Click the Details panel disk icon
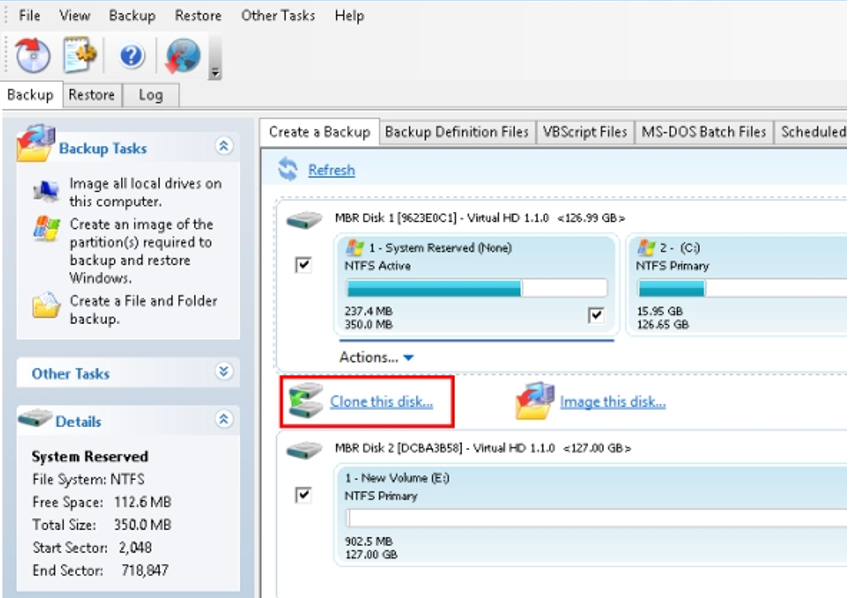 tap(35, 418)
